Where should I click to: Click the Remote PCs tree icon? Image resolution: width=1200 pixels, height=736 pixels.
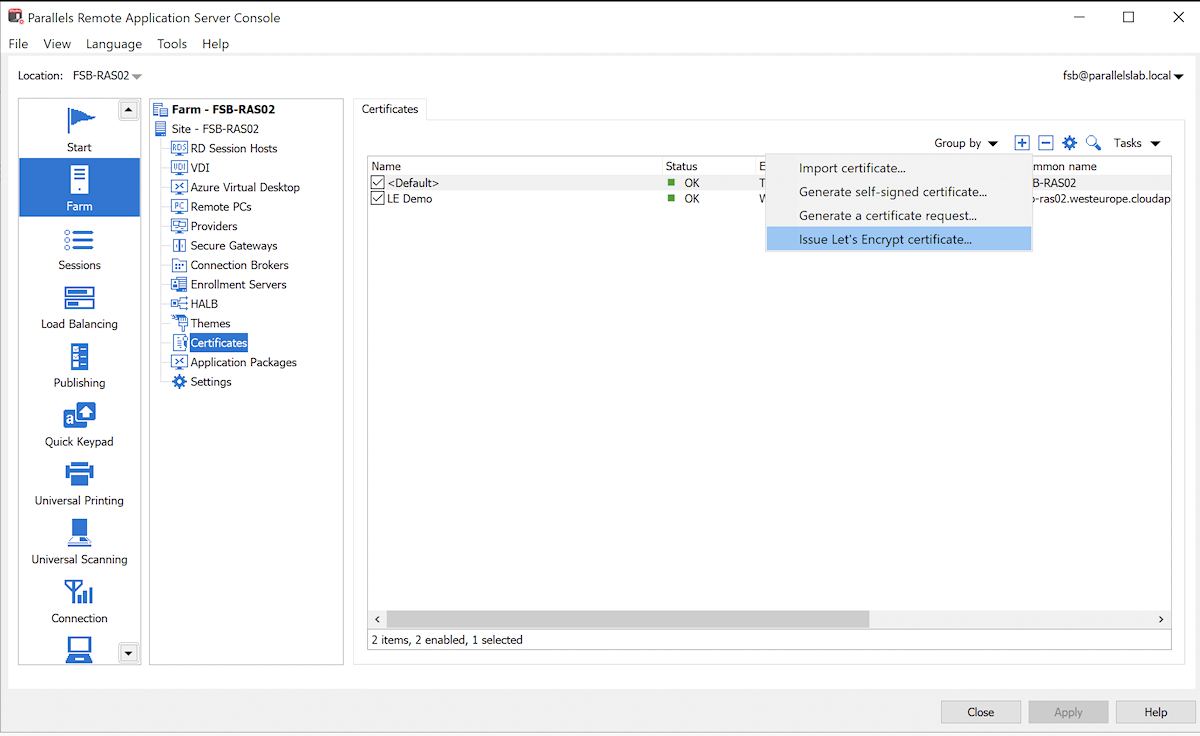point(180,207)
